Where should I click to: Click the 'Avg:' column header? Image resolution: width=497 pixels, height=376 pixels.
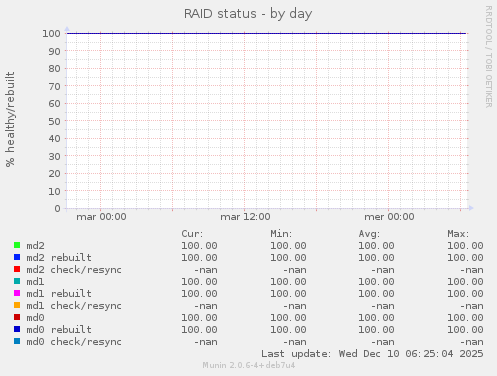(369, 234)
